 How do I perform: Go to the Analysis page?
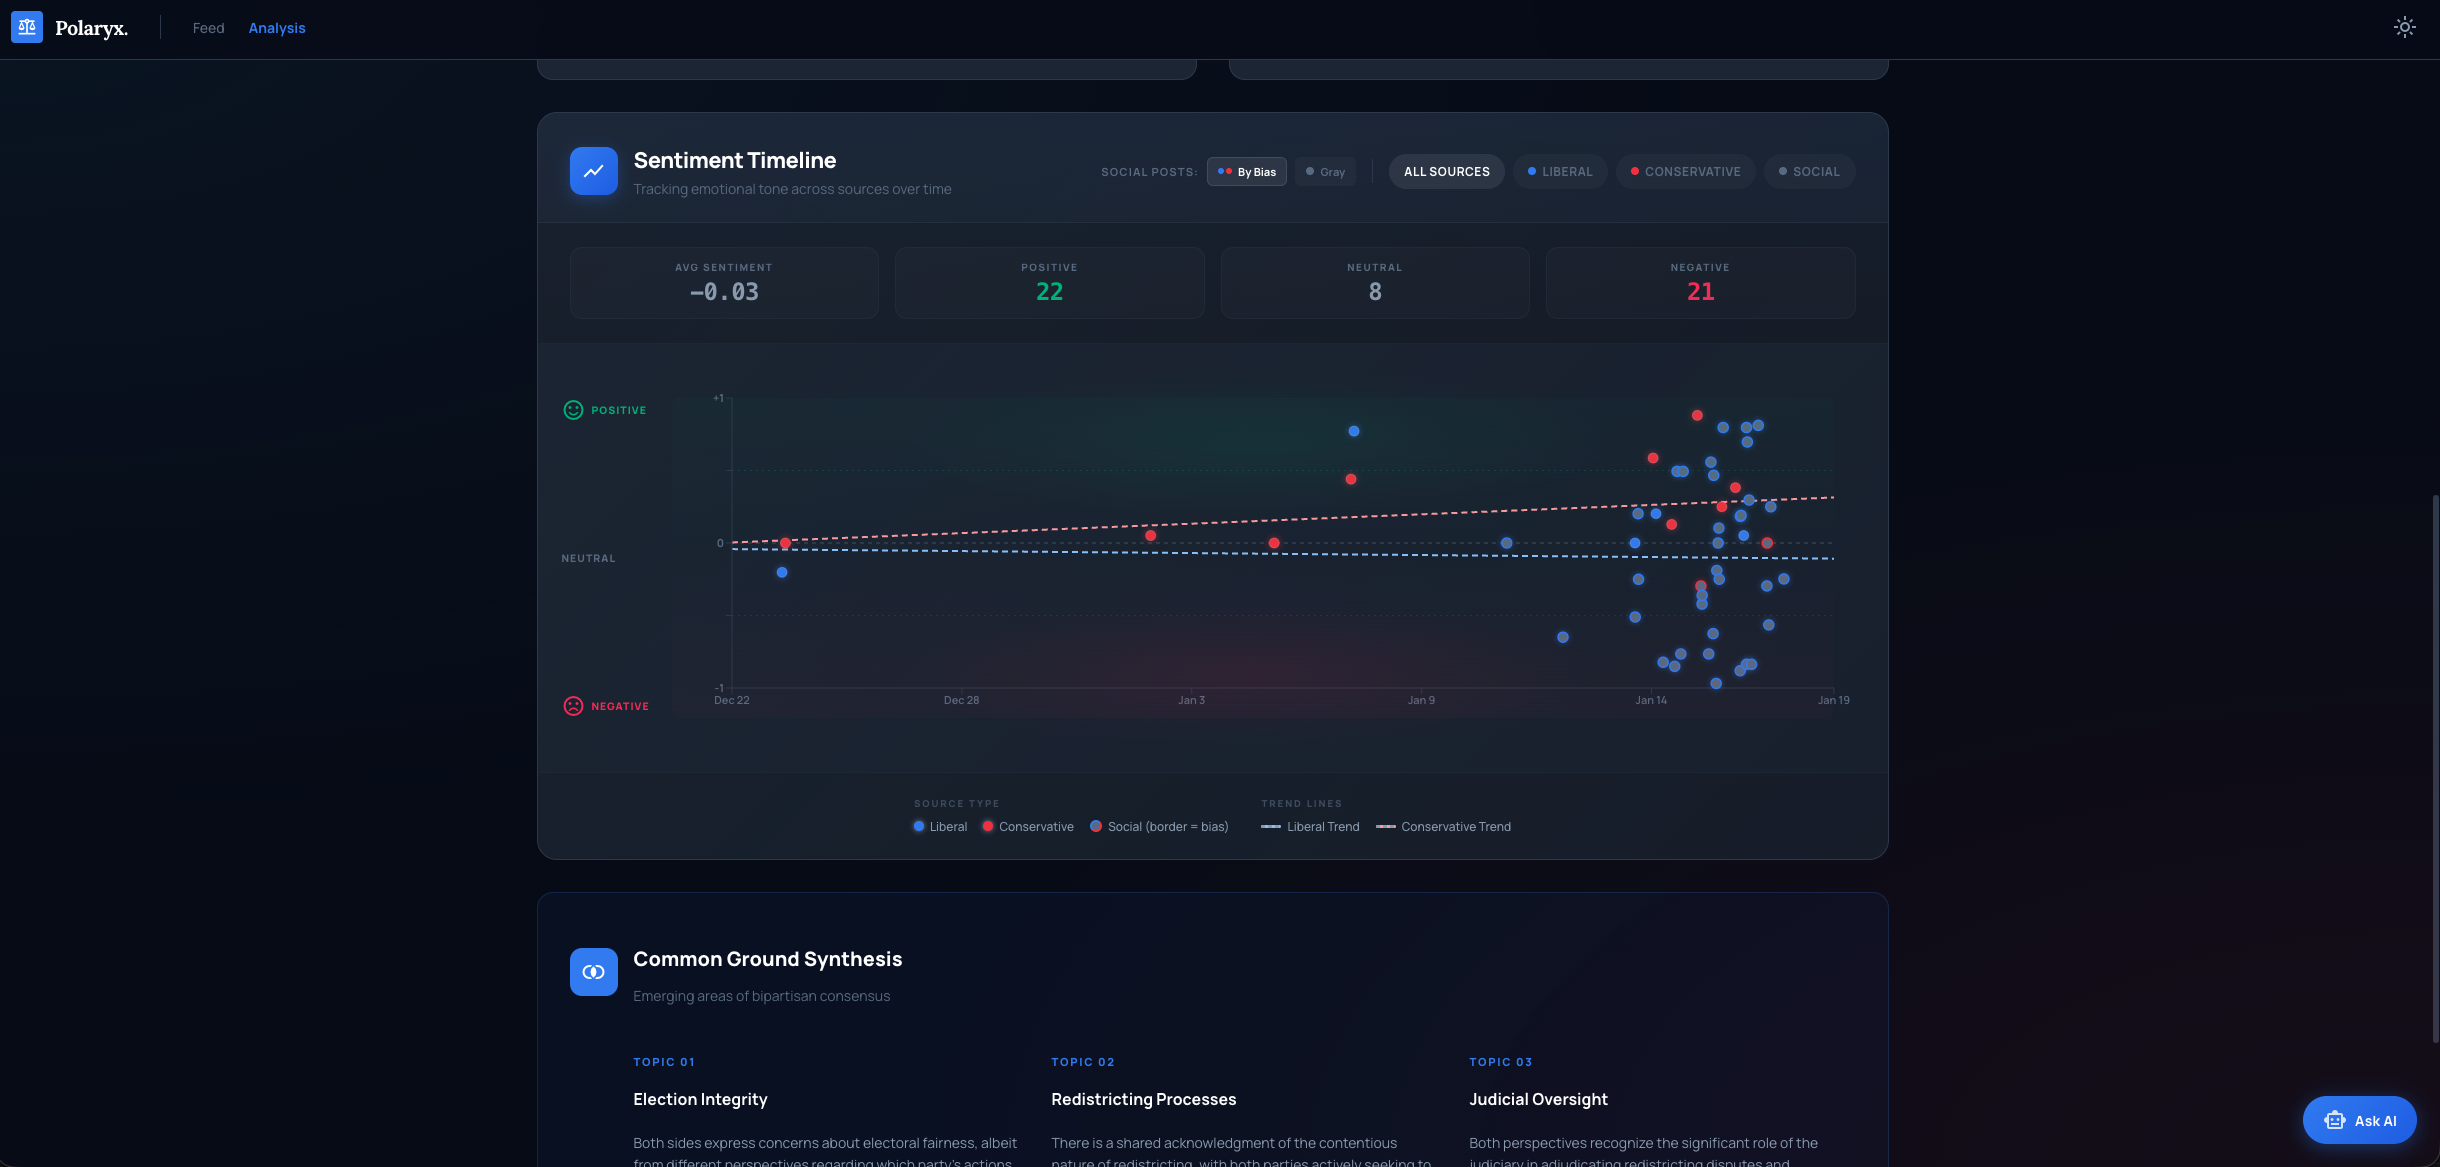click(277, 28)
